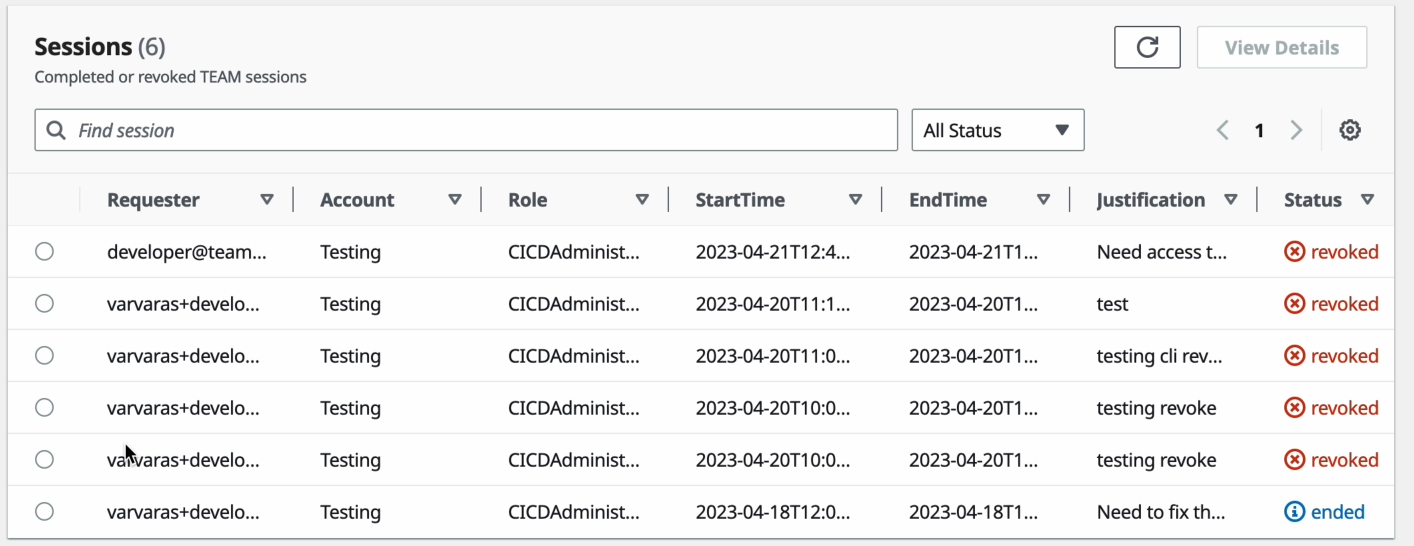Open table preferences gear icon
Image resolution: width=1414 pixels, height=546 pixels.
point(1350,130)
